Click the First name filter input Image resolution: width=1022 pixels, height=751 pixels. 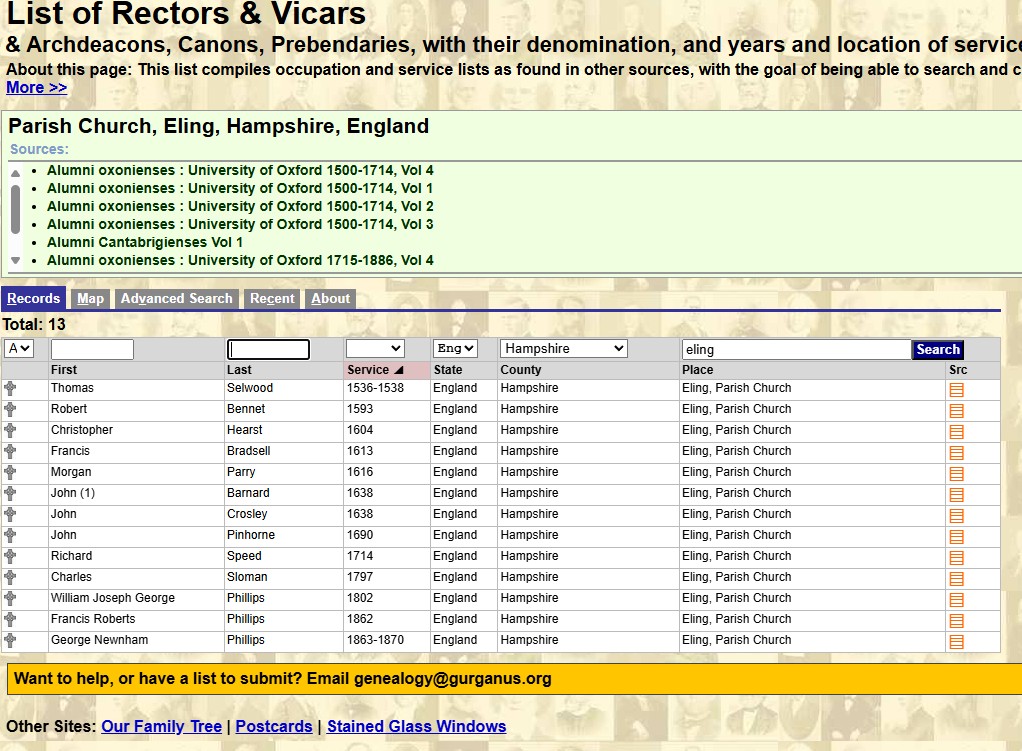(92, 349)
